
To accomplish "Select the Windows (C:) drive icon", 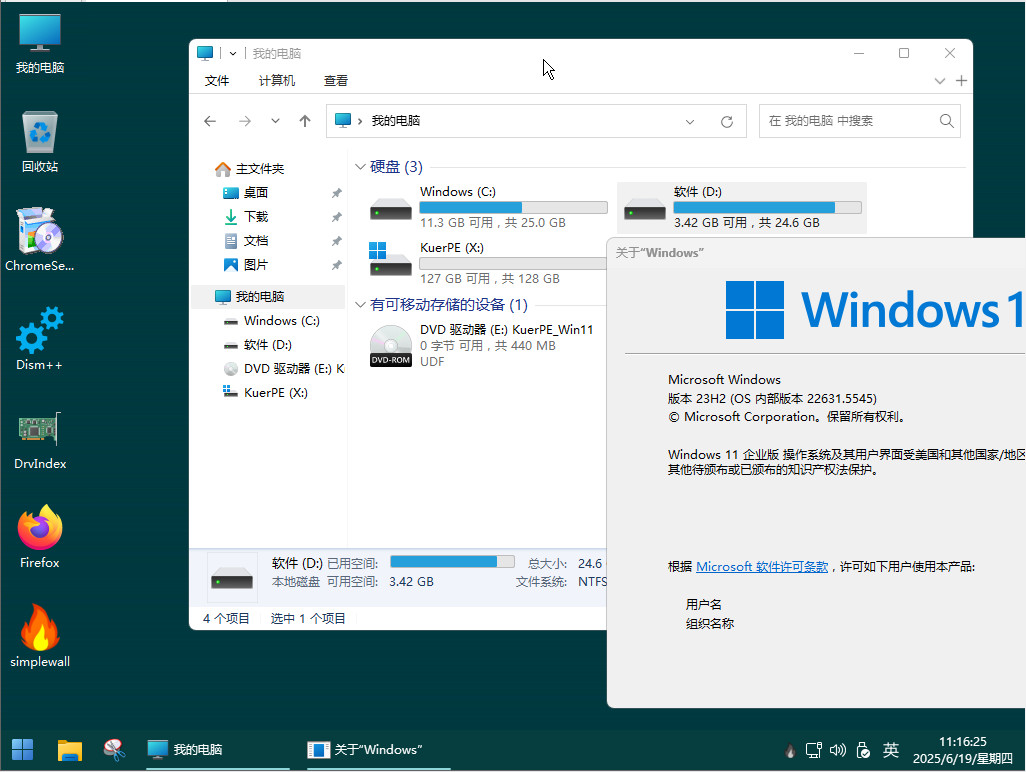I will click(x=391, y=209).
